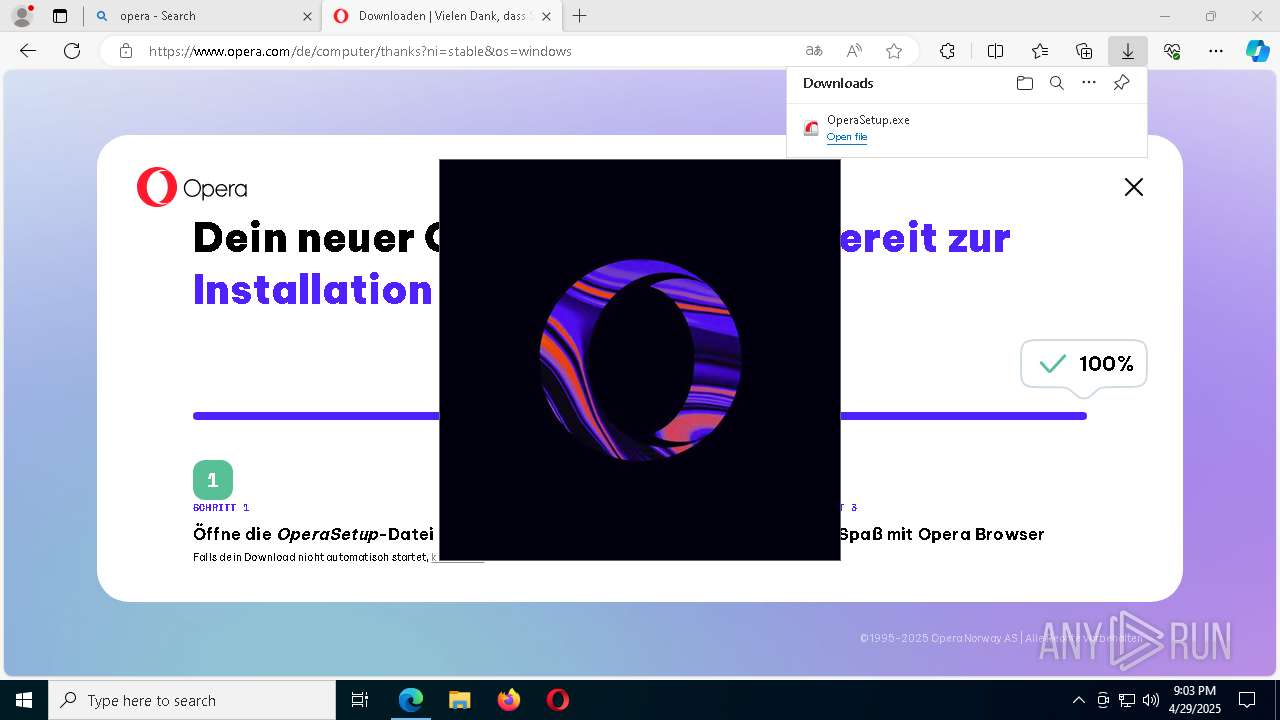Open the Edge profile avatar
1280x720 pixels.
click(x=22, y=16)
